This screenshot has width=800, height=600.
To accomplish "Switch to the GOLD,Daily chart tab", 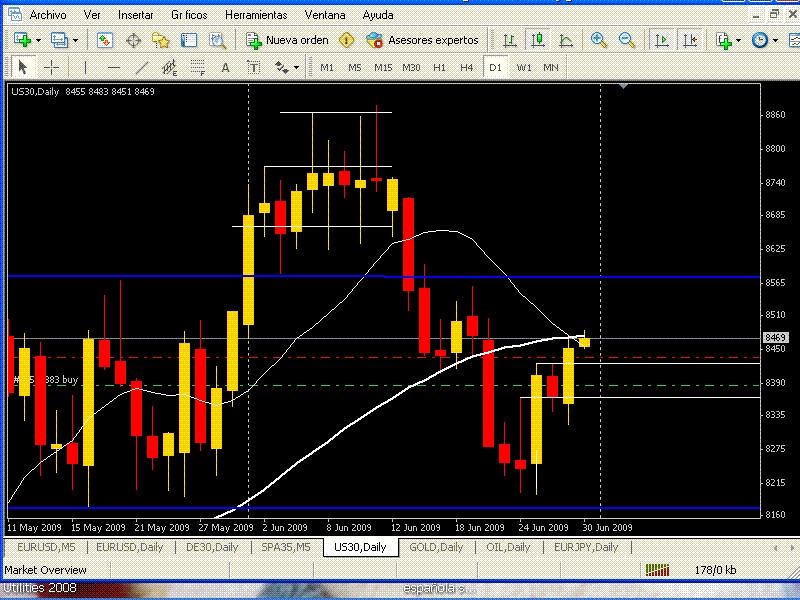I will (435, 547).
